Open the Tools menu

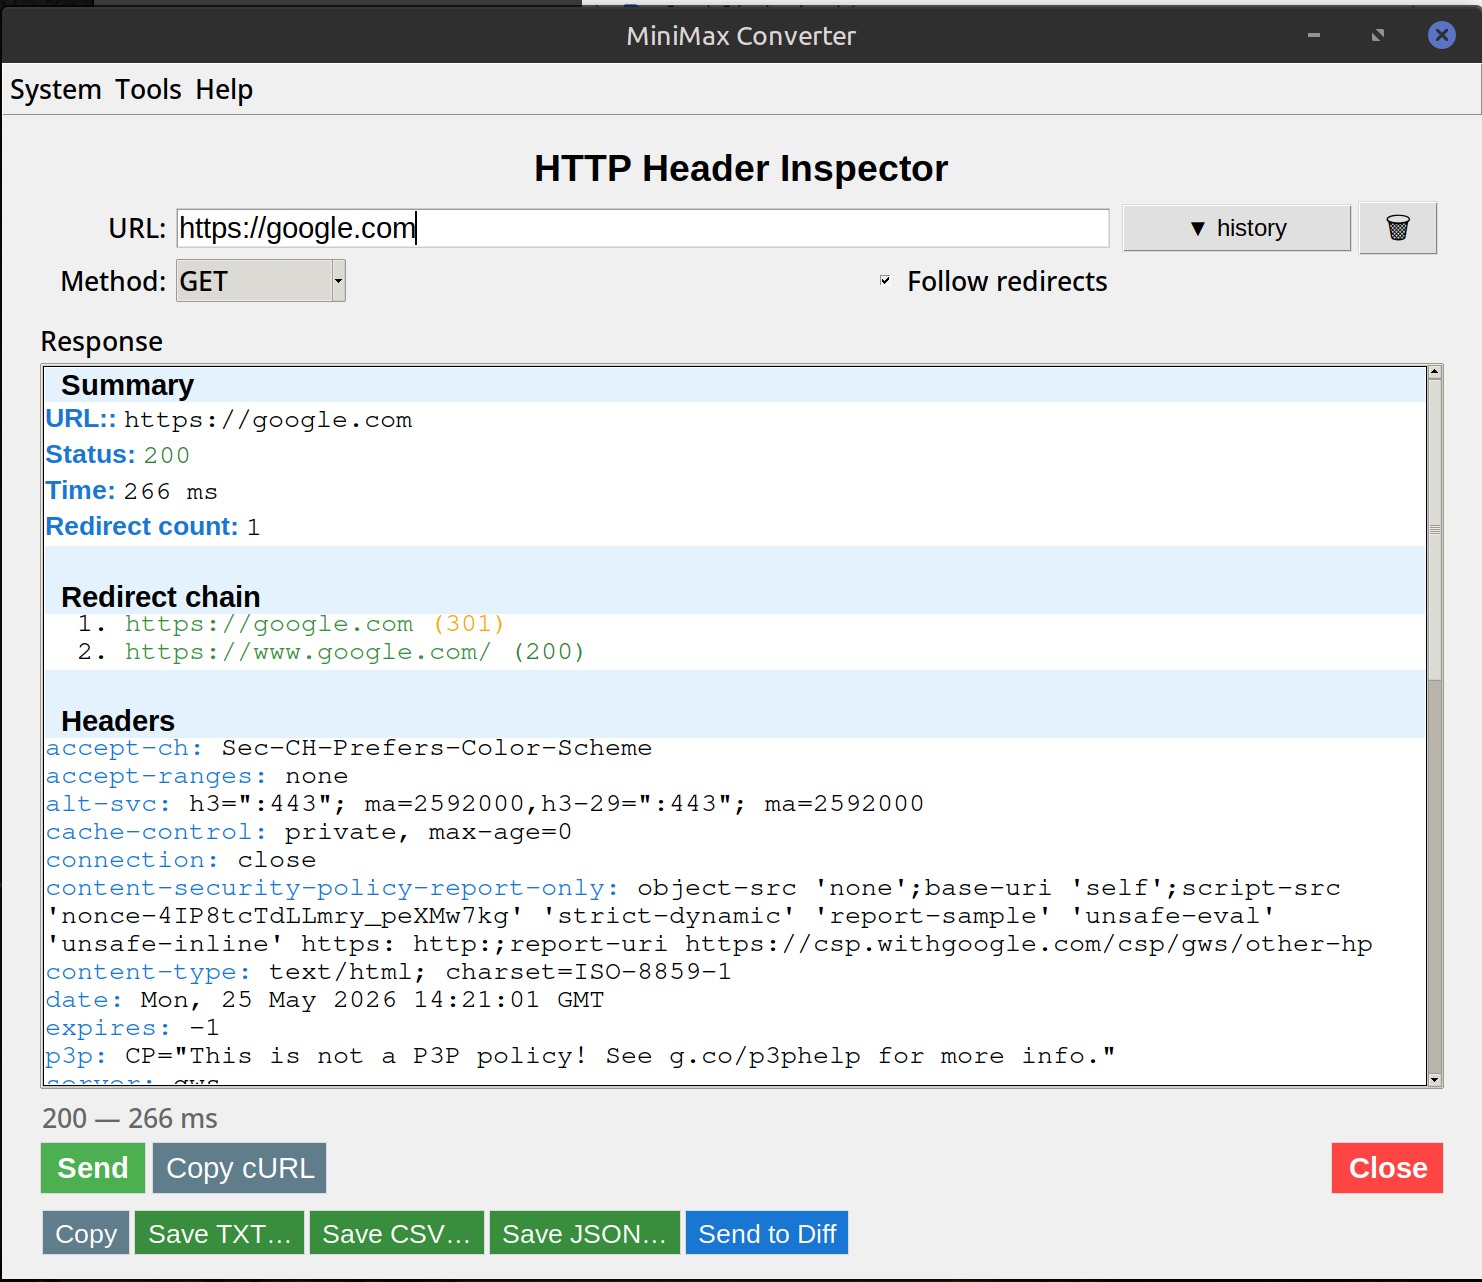(148, 90)
